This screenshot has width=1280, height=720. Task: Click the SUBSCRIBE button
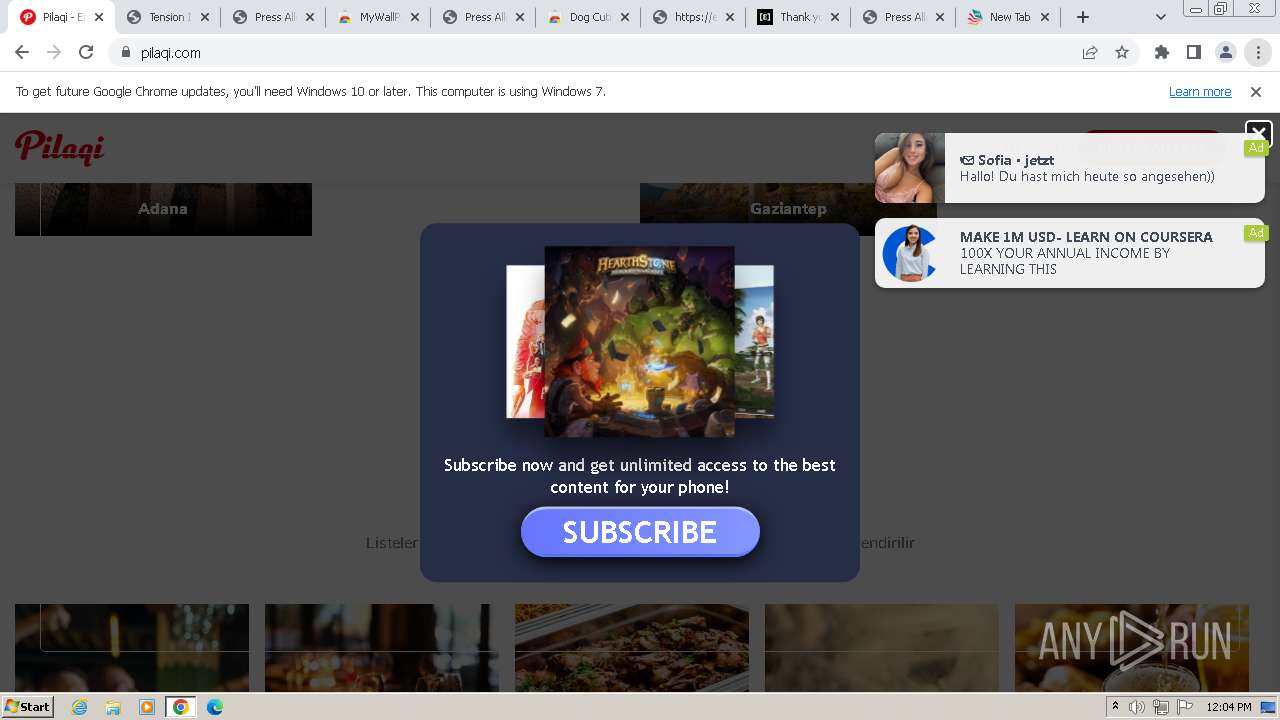640,532
